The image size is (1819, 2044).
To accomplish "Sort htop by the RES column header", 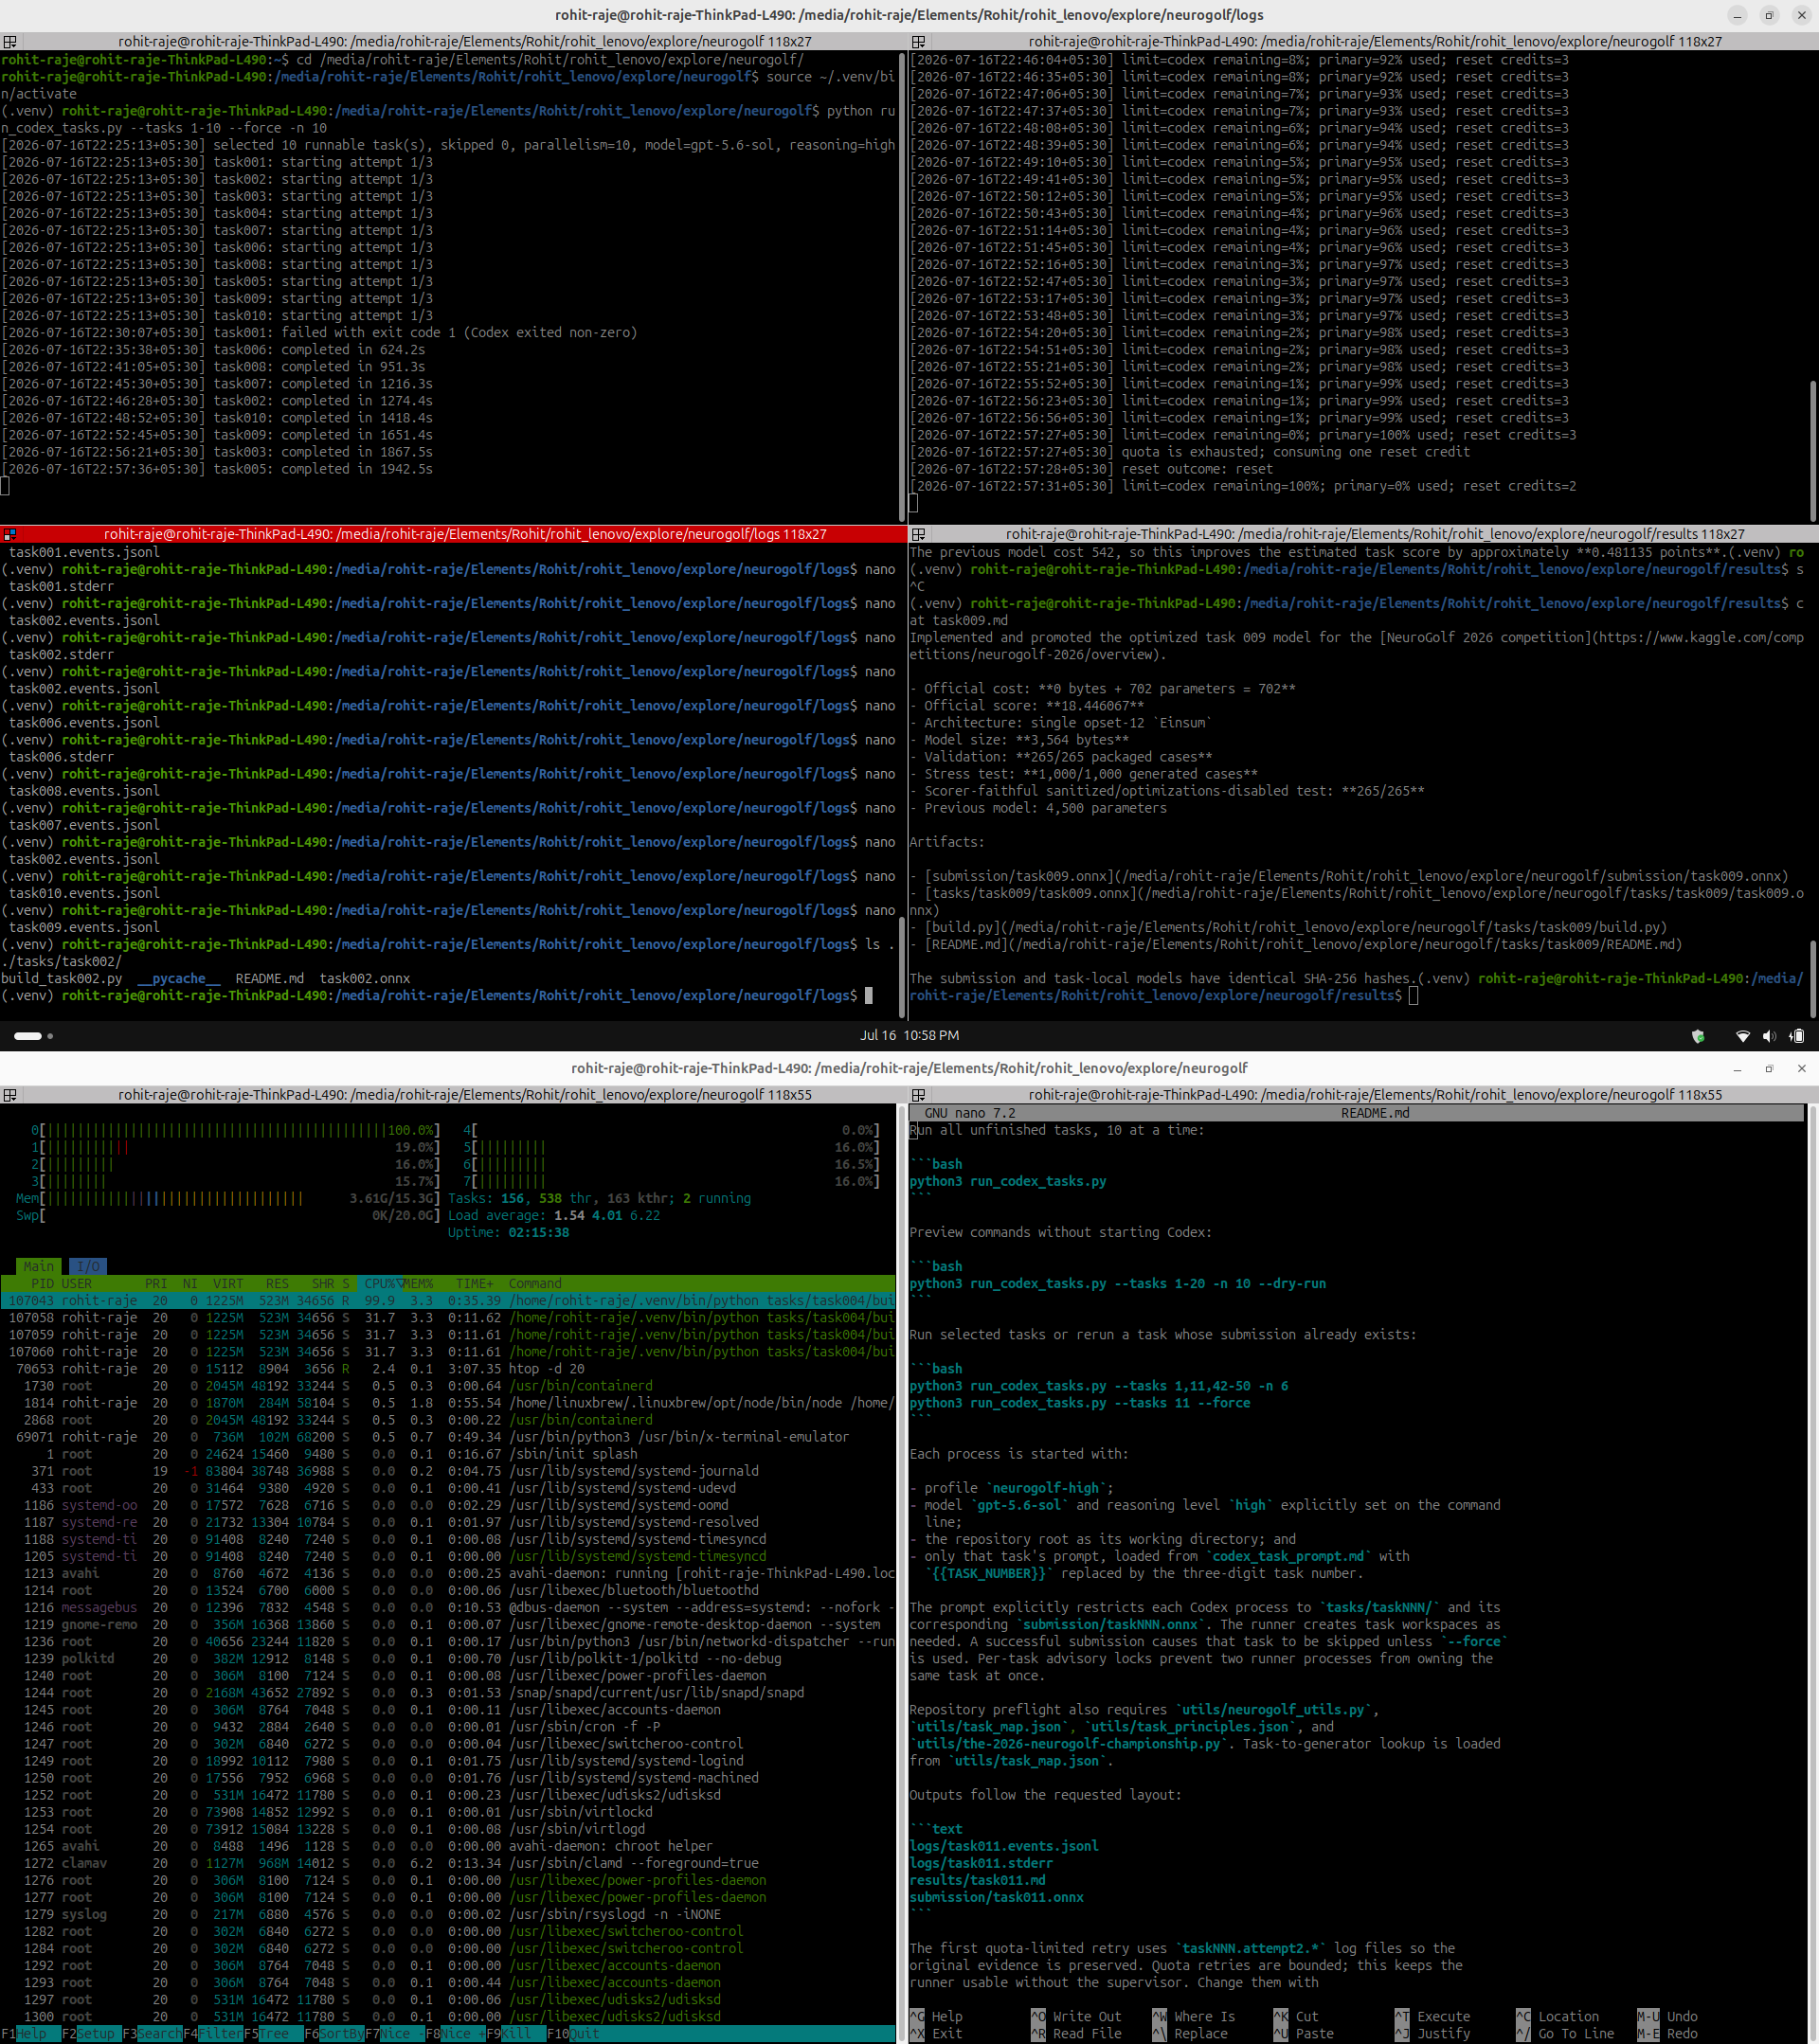I will click(x=277, y=1284).
